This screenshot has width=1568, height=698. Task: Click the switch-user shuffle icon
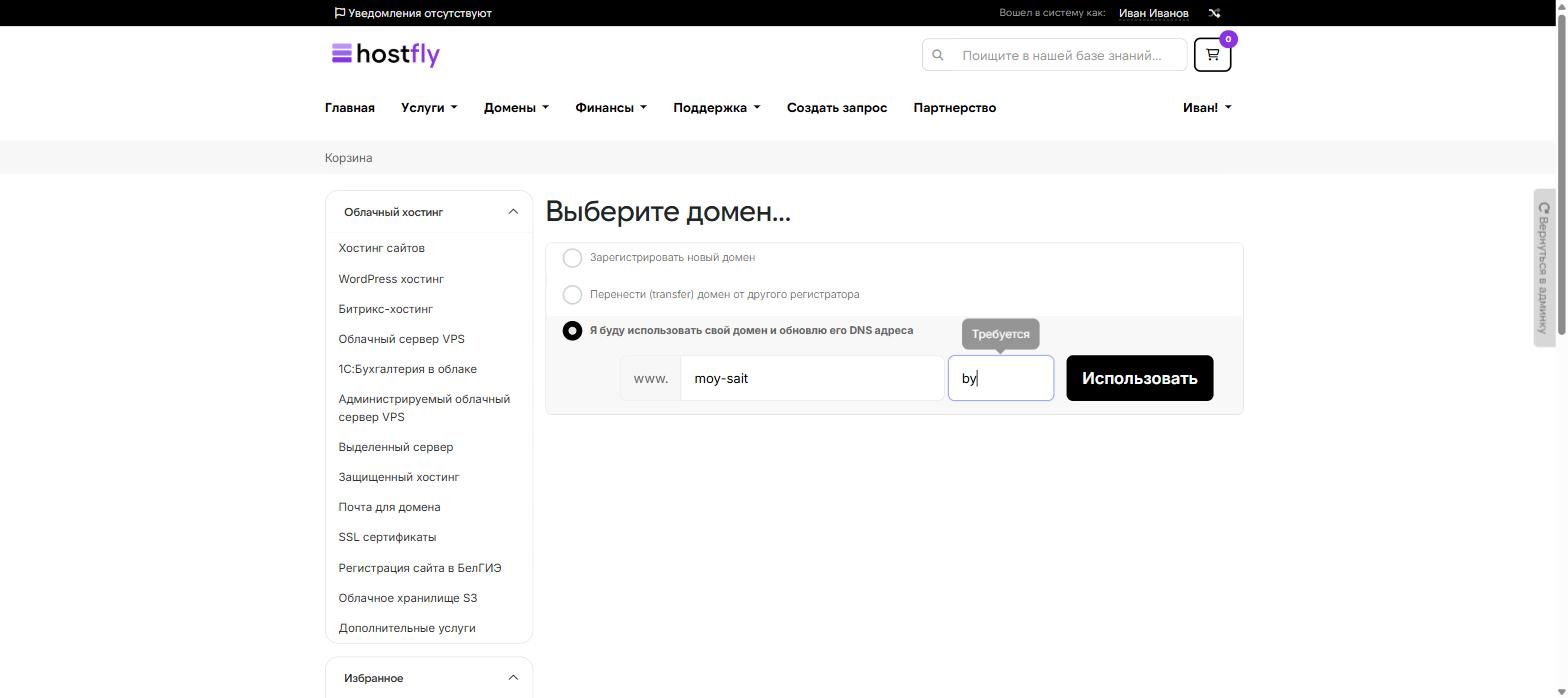[1214, 13]
